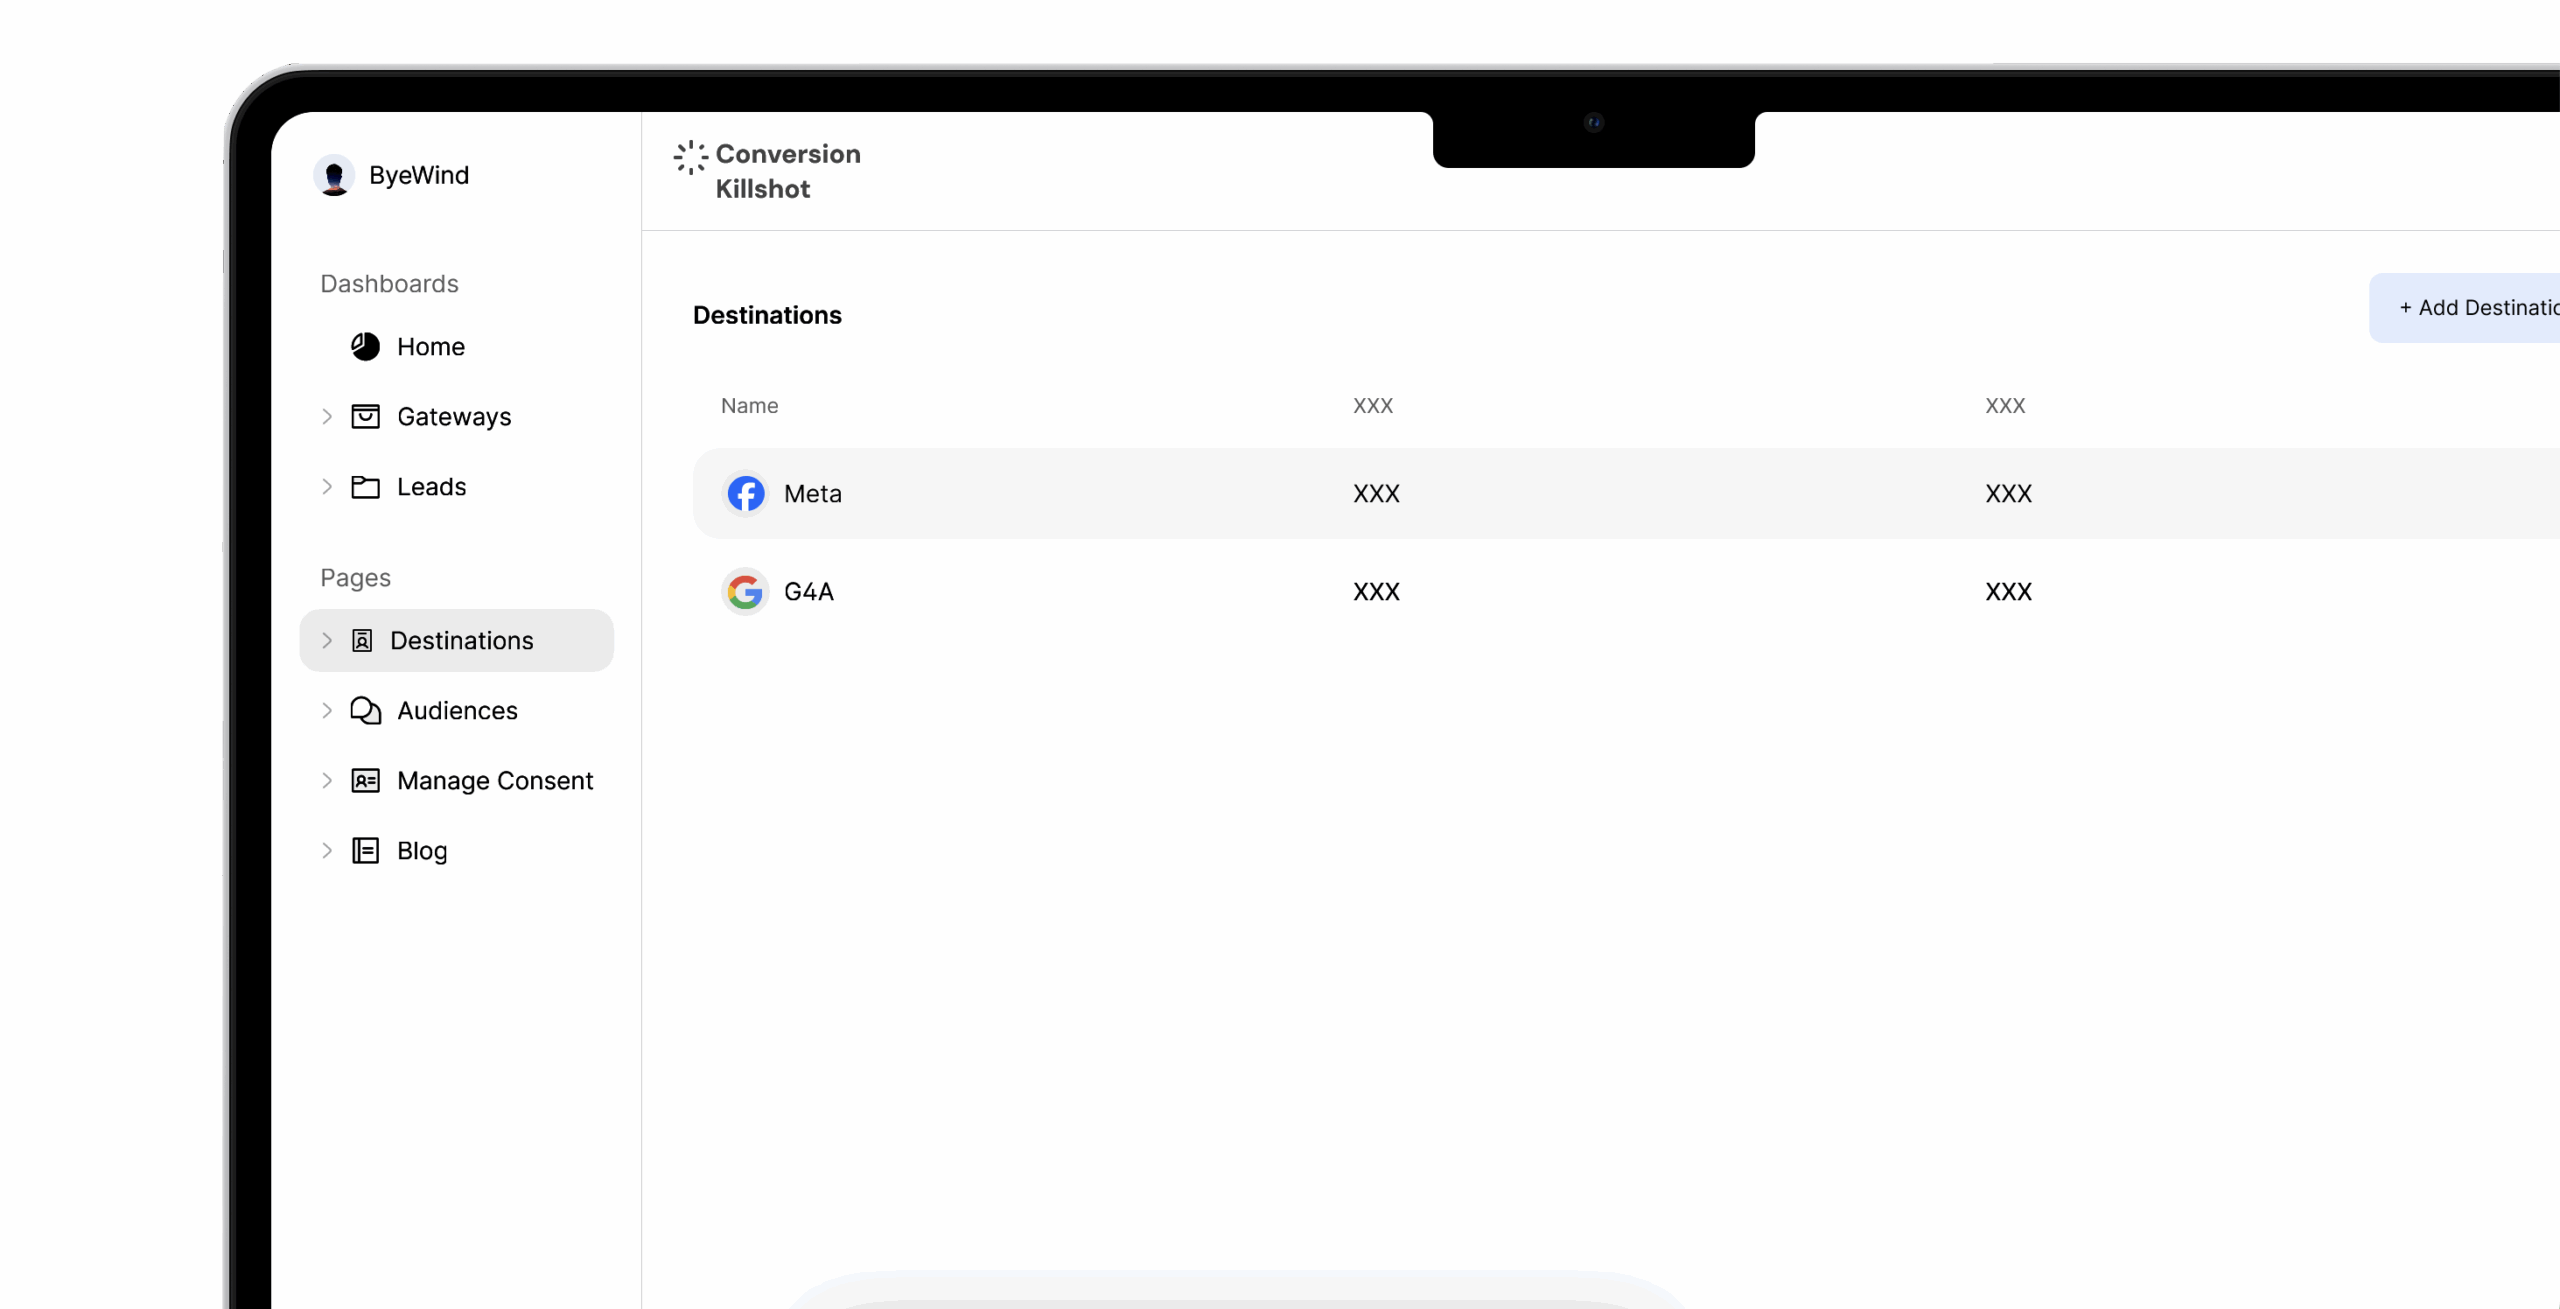Viewport: 2560px width, 1309px height.
Task: Expand the Gateways chevron
Action: tap(327, 417)
